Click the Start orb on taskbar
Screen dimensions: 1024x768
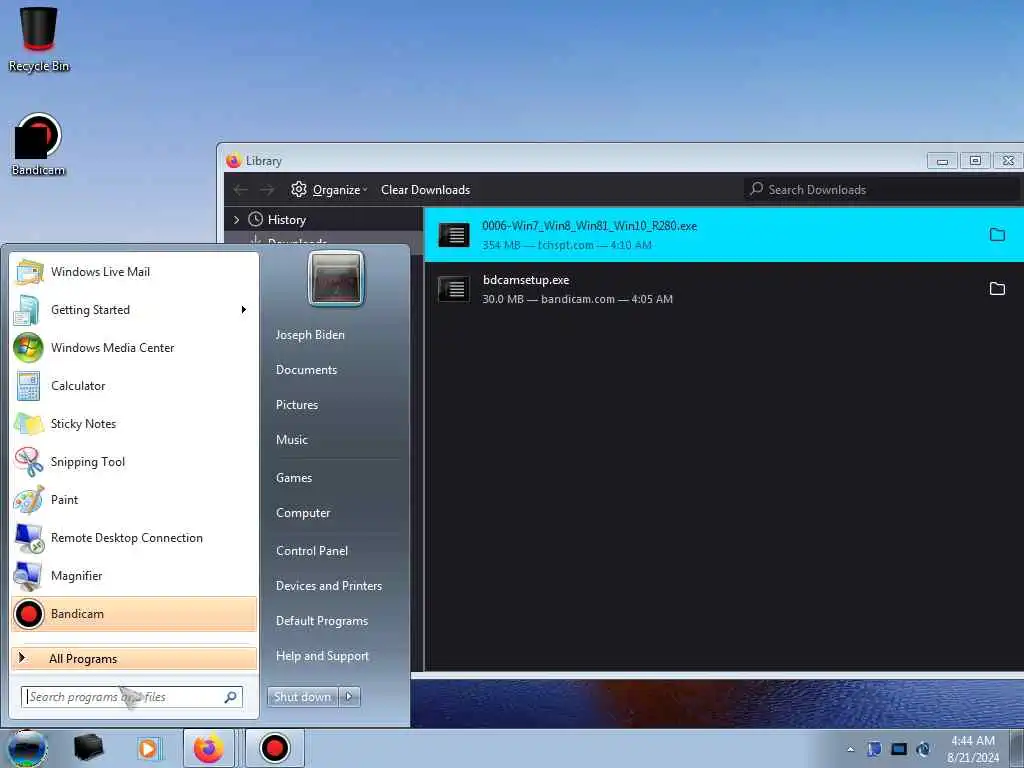(x=27, y=748)
